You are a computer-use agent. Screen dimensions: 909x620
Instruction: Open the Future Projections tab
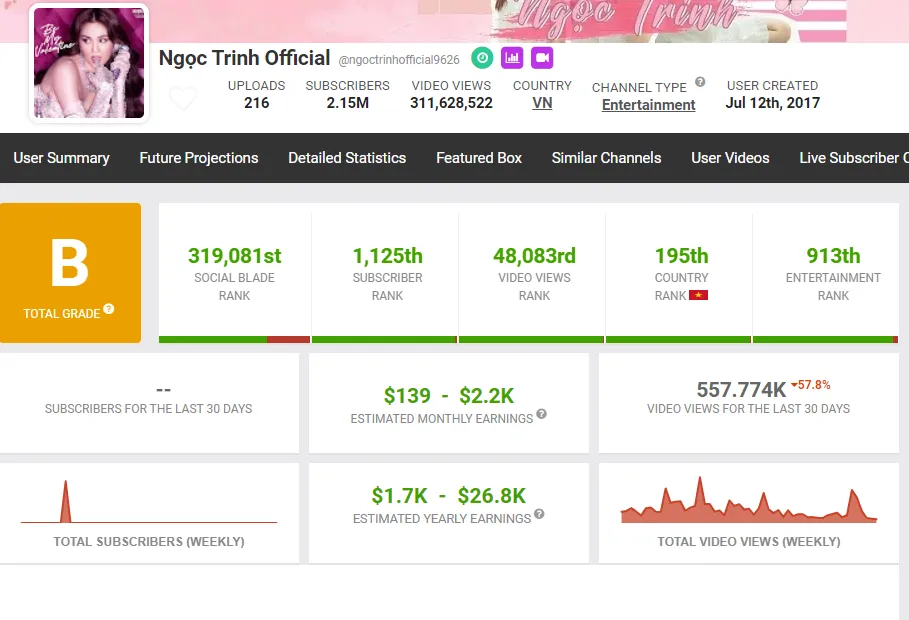[199, 158]
